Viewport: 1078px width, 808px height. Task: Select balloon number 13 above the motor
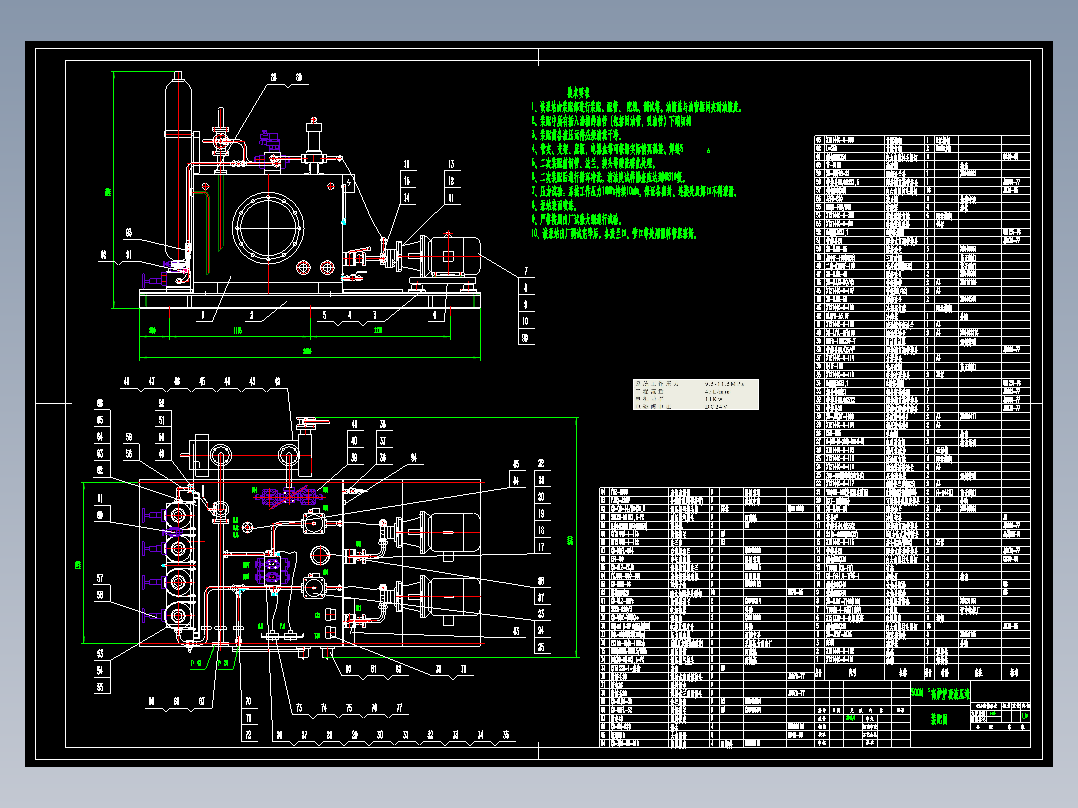click(452, 164)
